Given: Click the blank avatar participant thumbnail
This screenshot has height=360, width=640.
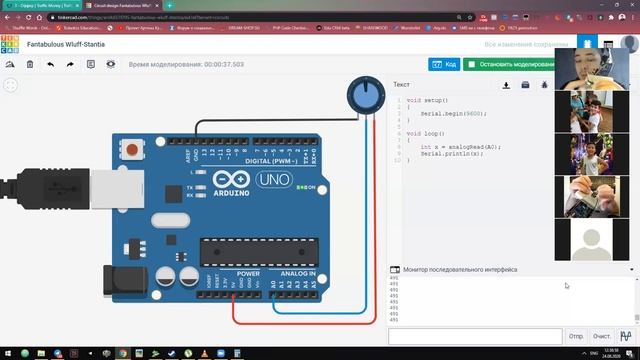Looking at the screenshot, I should 592,240.
